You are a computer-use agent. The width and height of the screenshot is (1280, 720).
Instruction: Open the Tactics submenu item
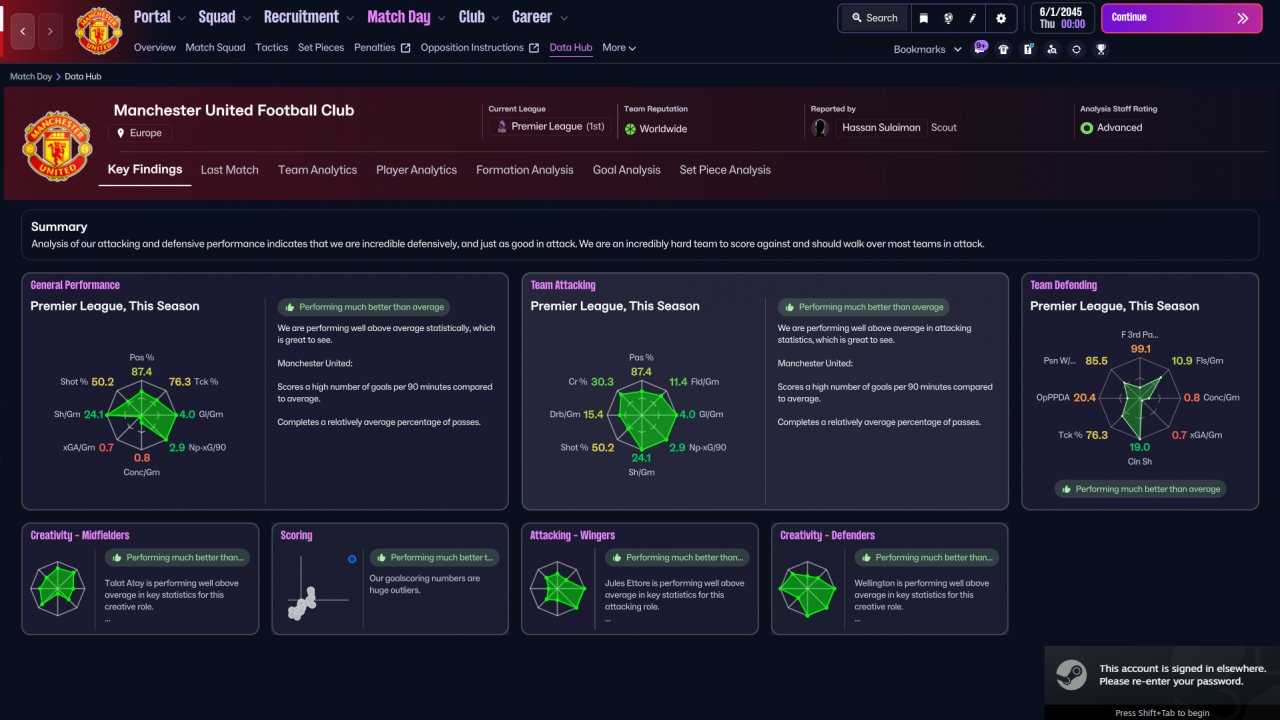pyautogui.click(x=271, y=48)
